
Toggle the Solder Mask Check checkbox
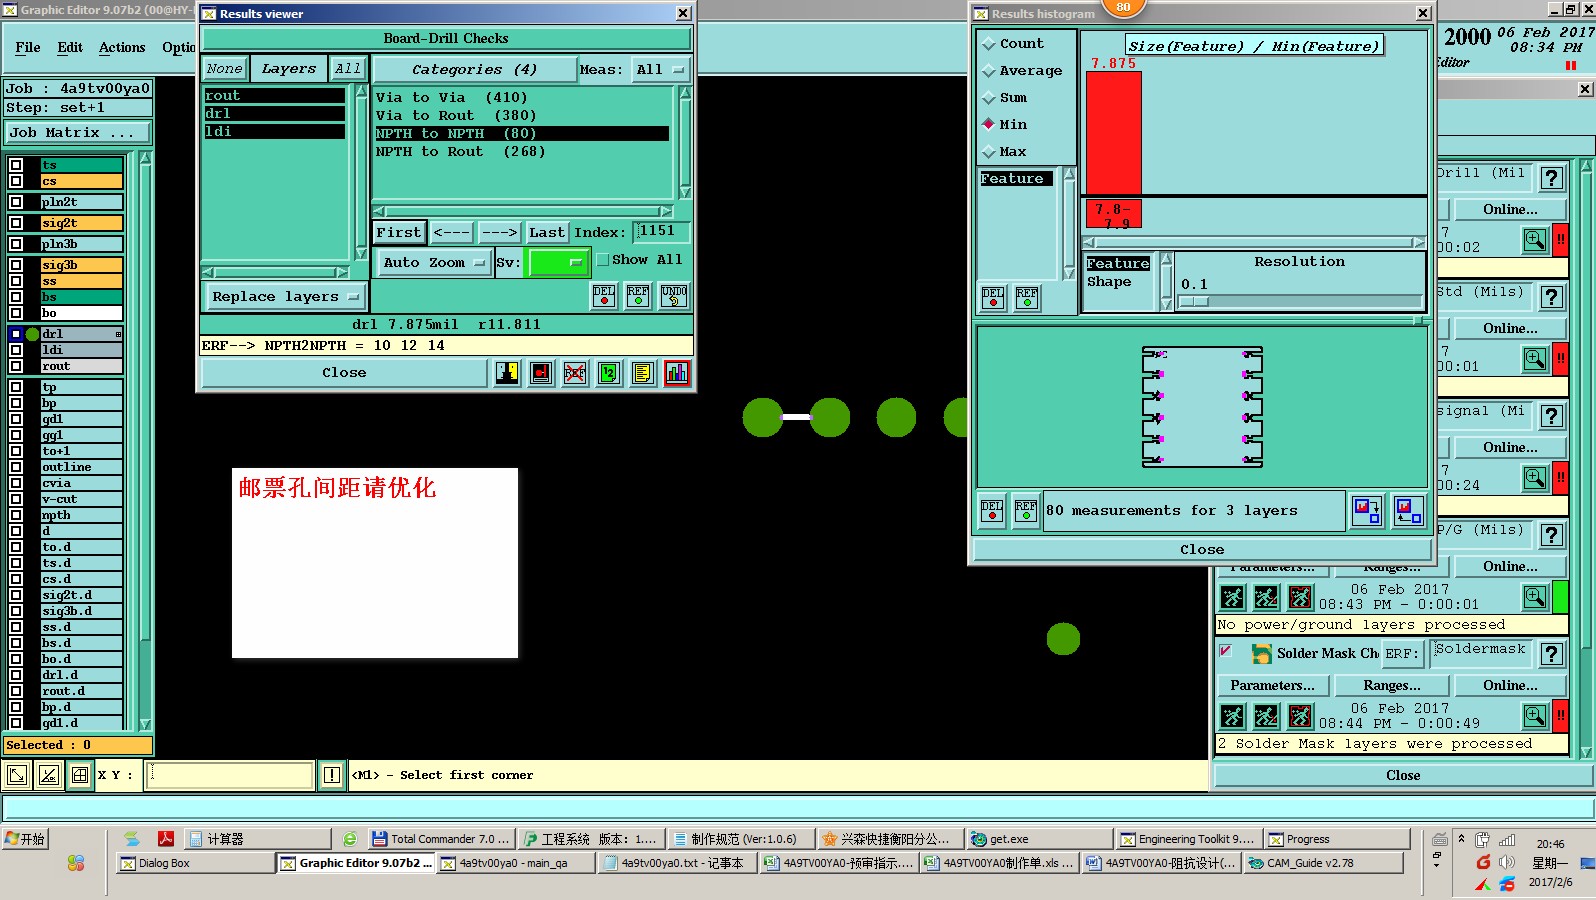pyautogui.click(x=1226, y=651)
